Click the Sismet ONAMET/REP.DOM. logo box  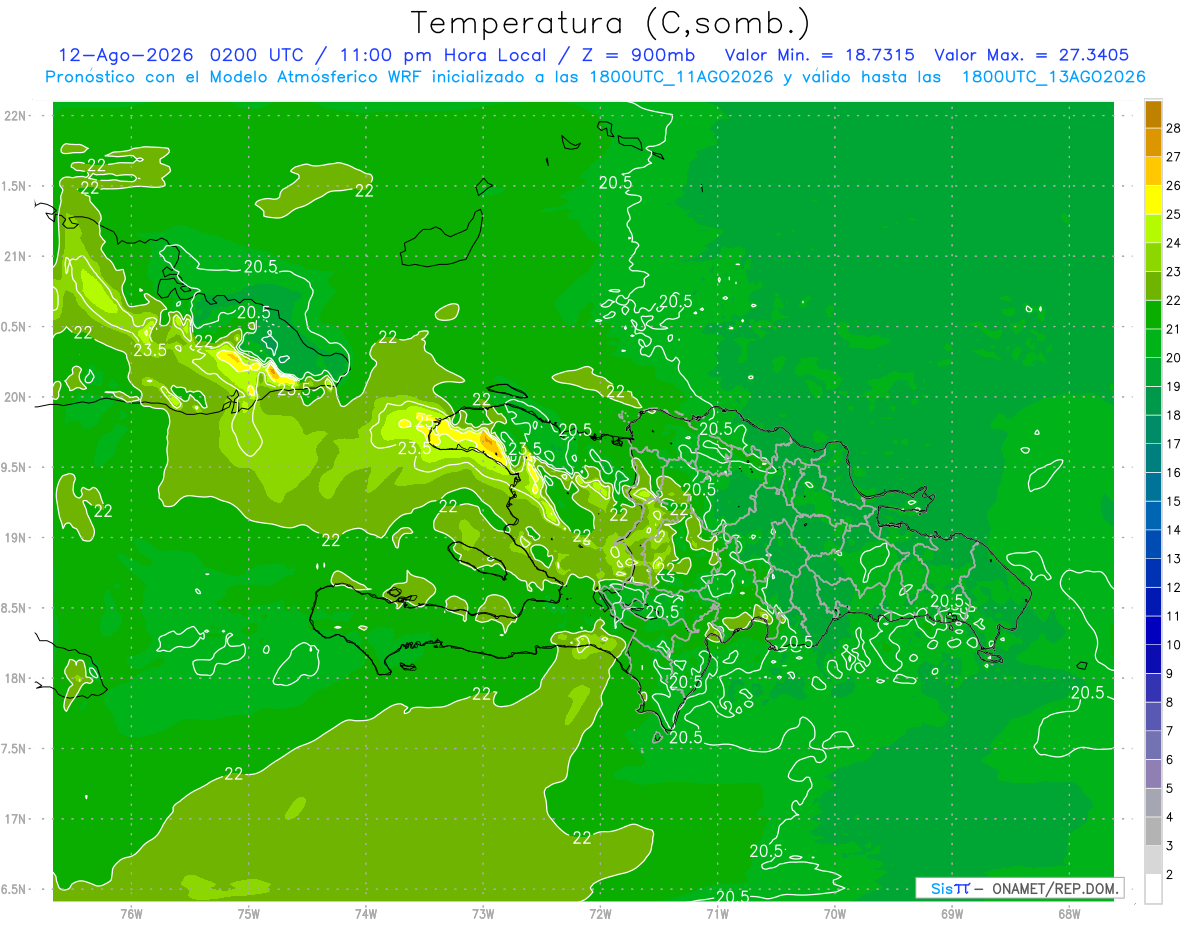coord(1019,888)
